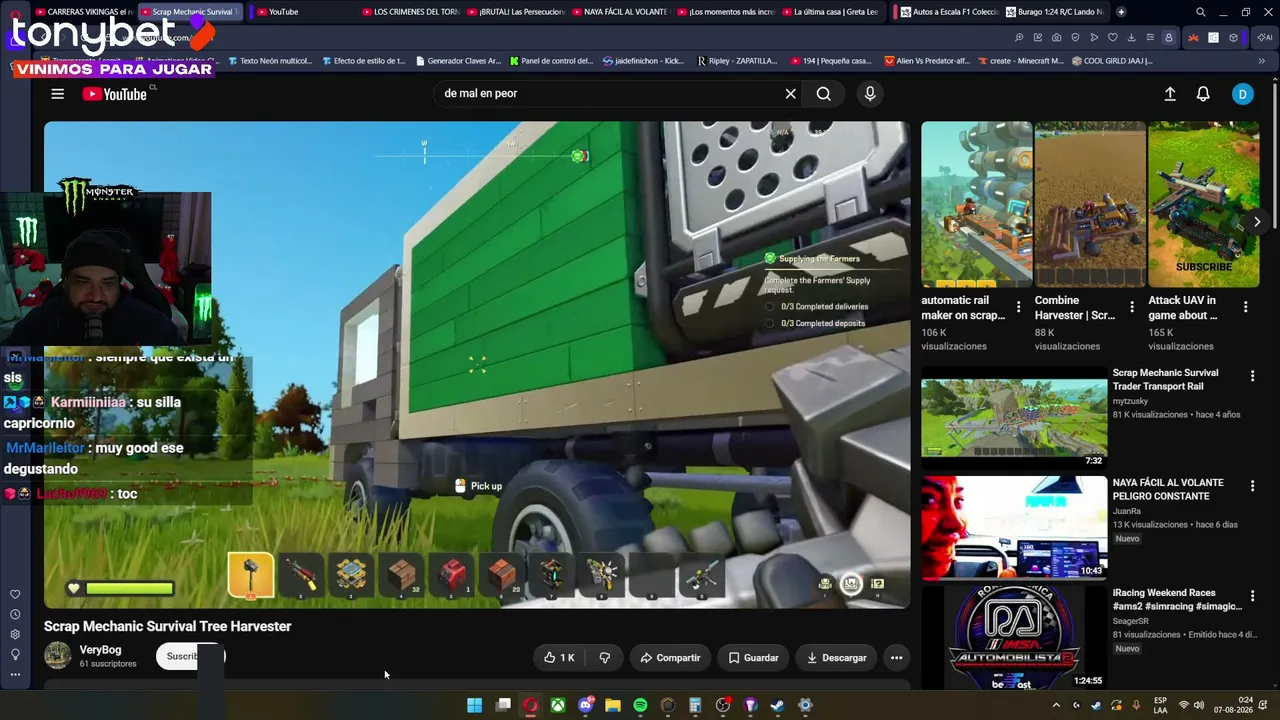
Task: Click the magnifier search button
Action: (823, 94)
